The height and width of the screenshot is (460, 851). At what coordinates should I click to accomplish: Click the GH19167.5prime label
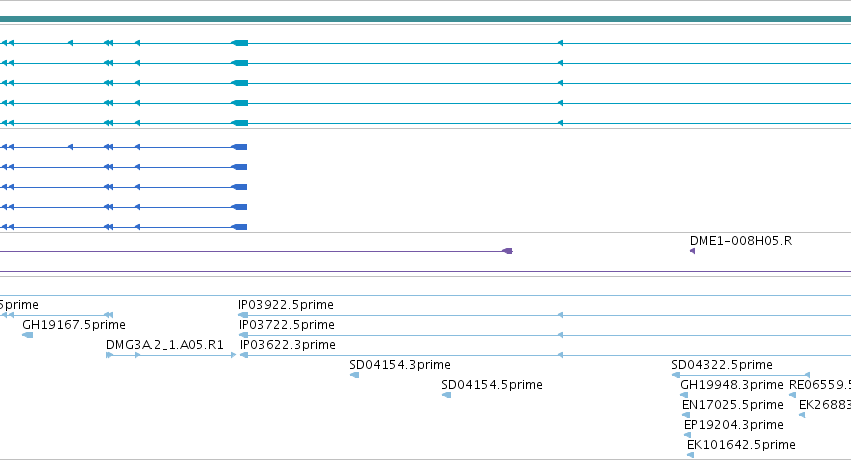[x=74, y=325]
